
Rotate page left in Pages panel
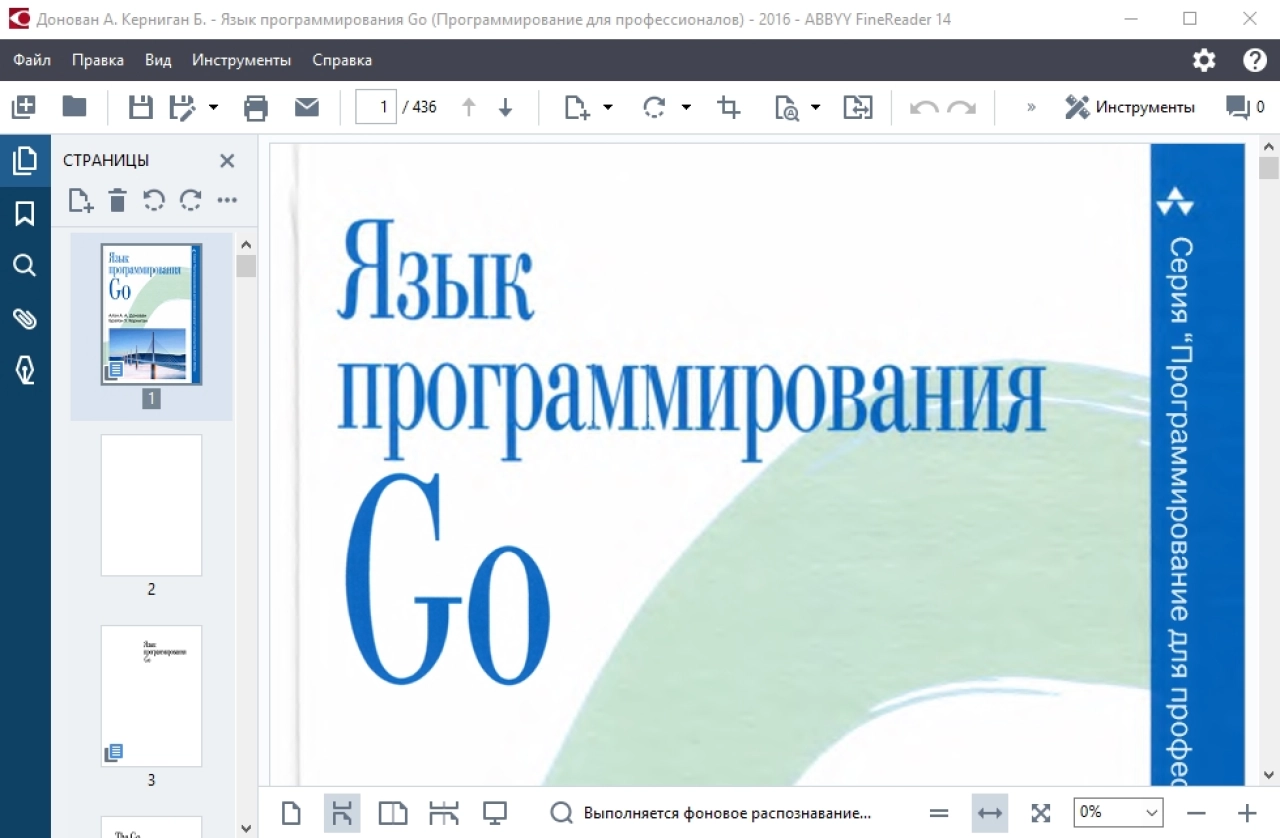pyautogui.click(x=154, y=200)
